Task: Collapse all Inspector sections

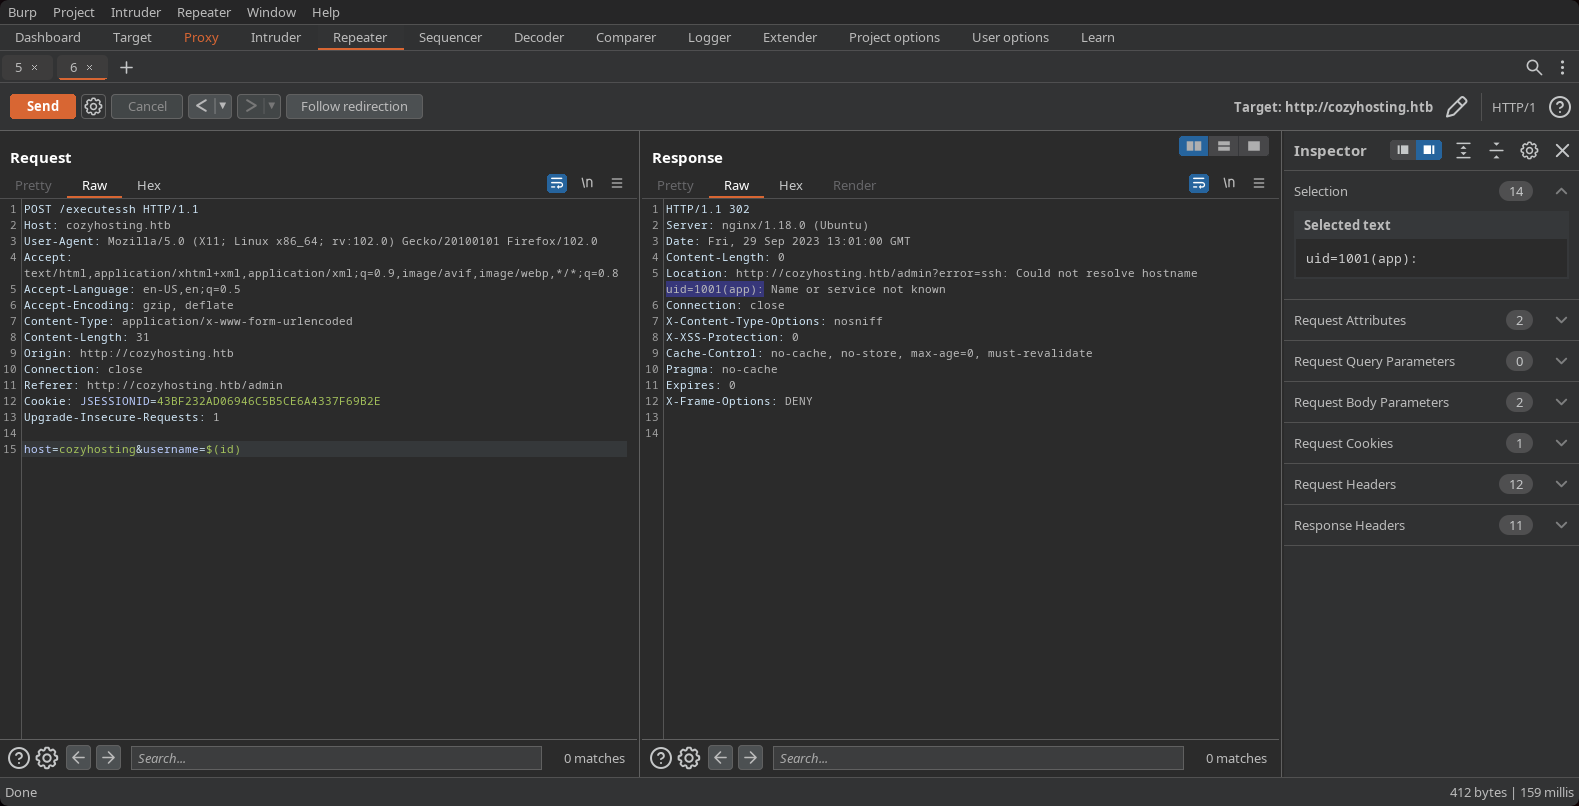Action: click(x=1496, y=150)
